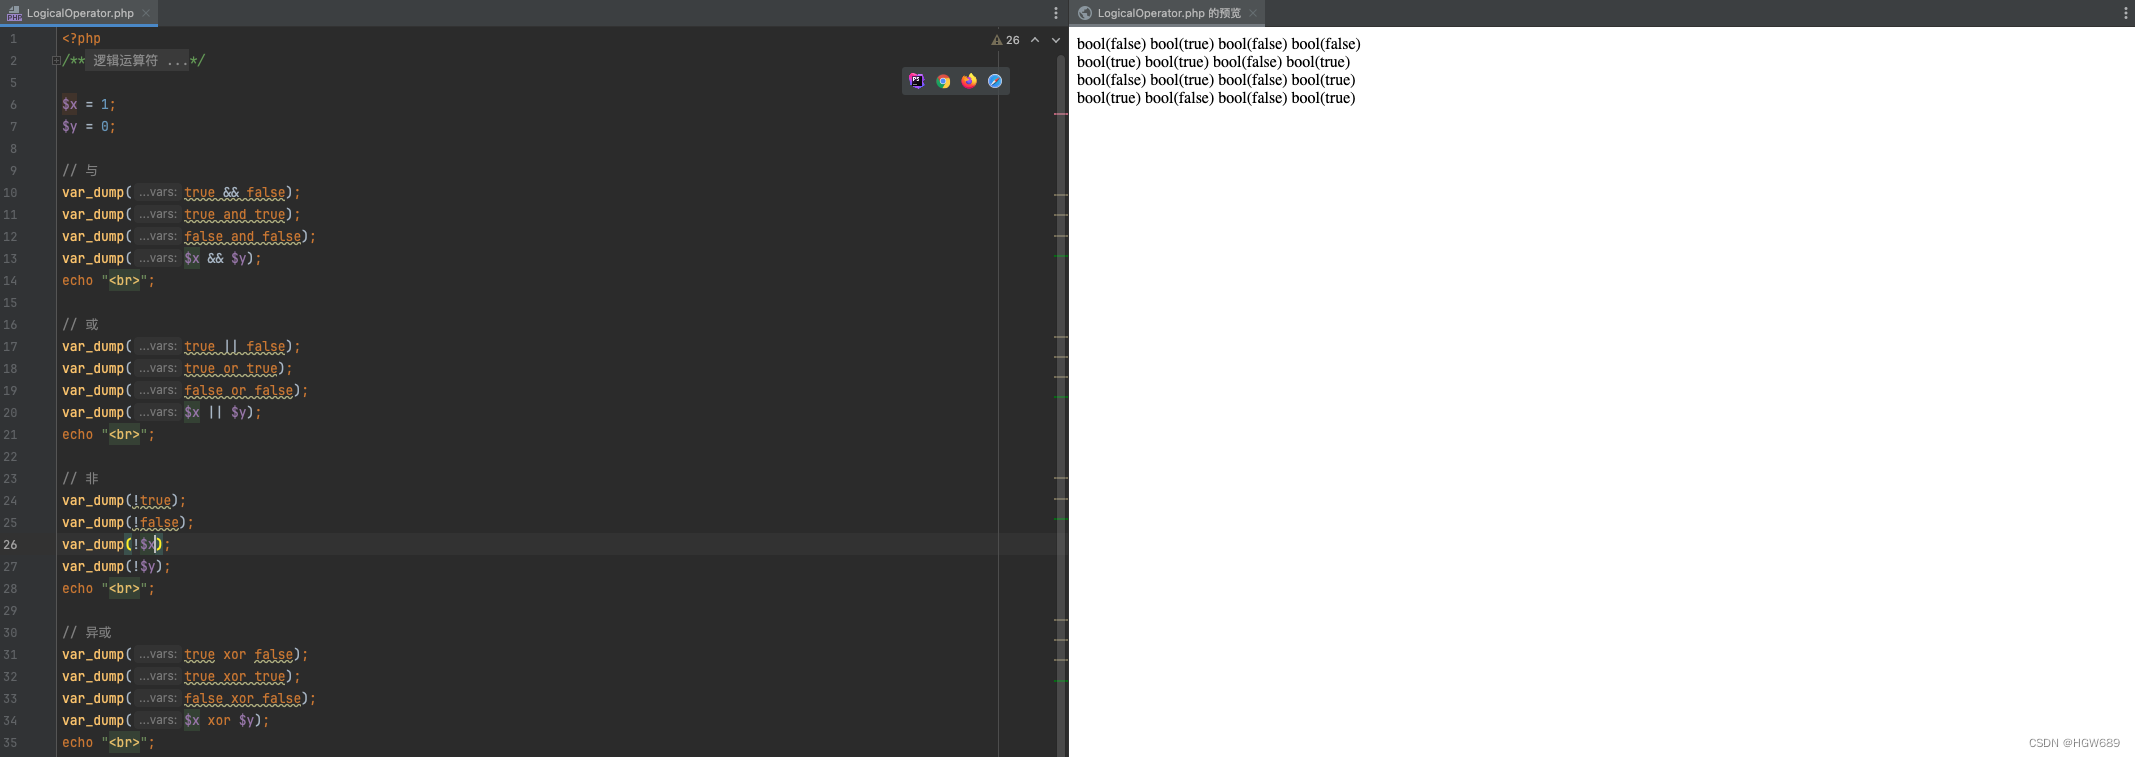
Task: Click 'false xor false' on line 33
Action: tap(243, 699)
